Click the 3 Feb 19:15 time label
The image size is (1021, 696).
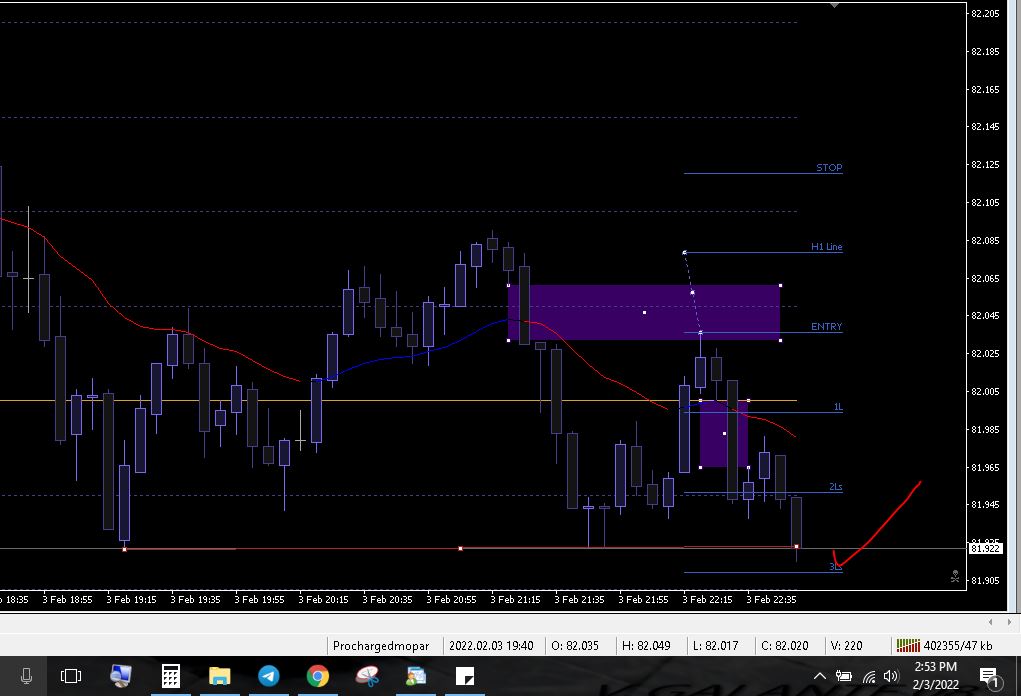pyautogui.click(x=132, y=600)
